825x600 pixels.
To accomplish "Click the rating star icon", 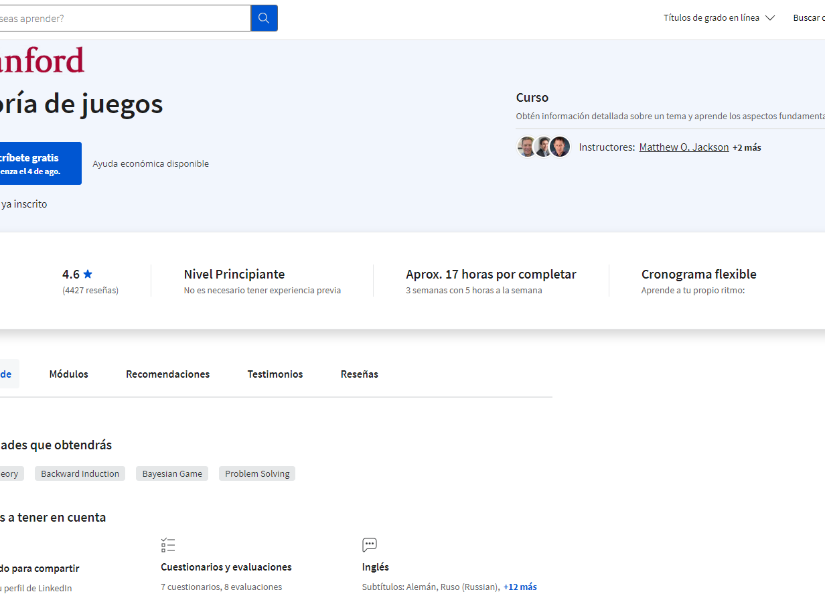I will [x=88, y=274].
